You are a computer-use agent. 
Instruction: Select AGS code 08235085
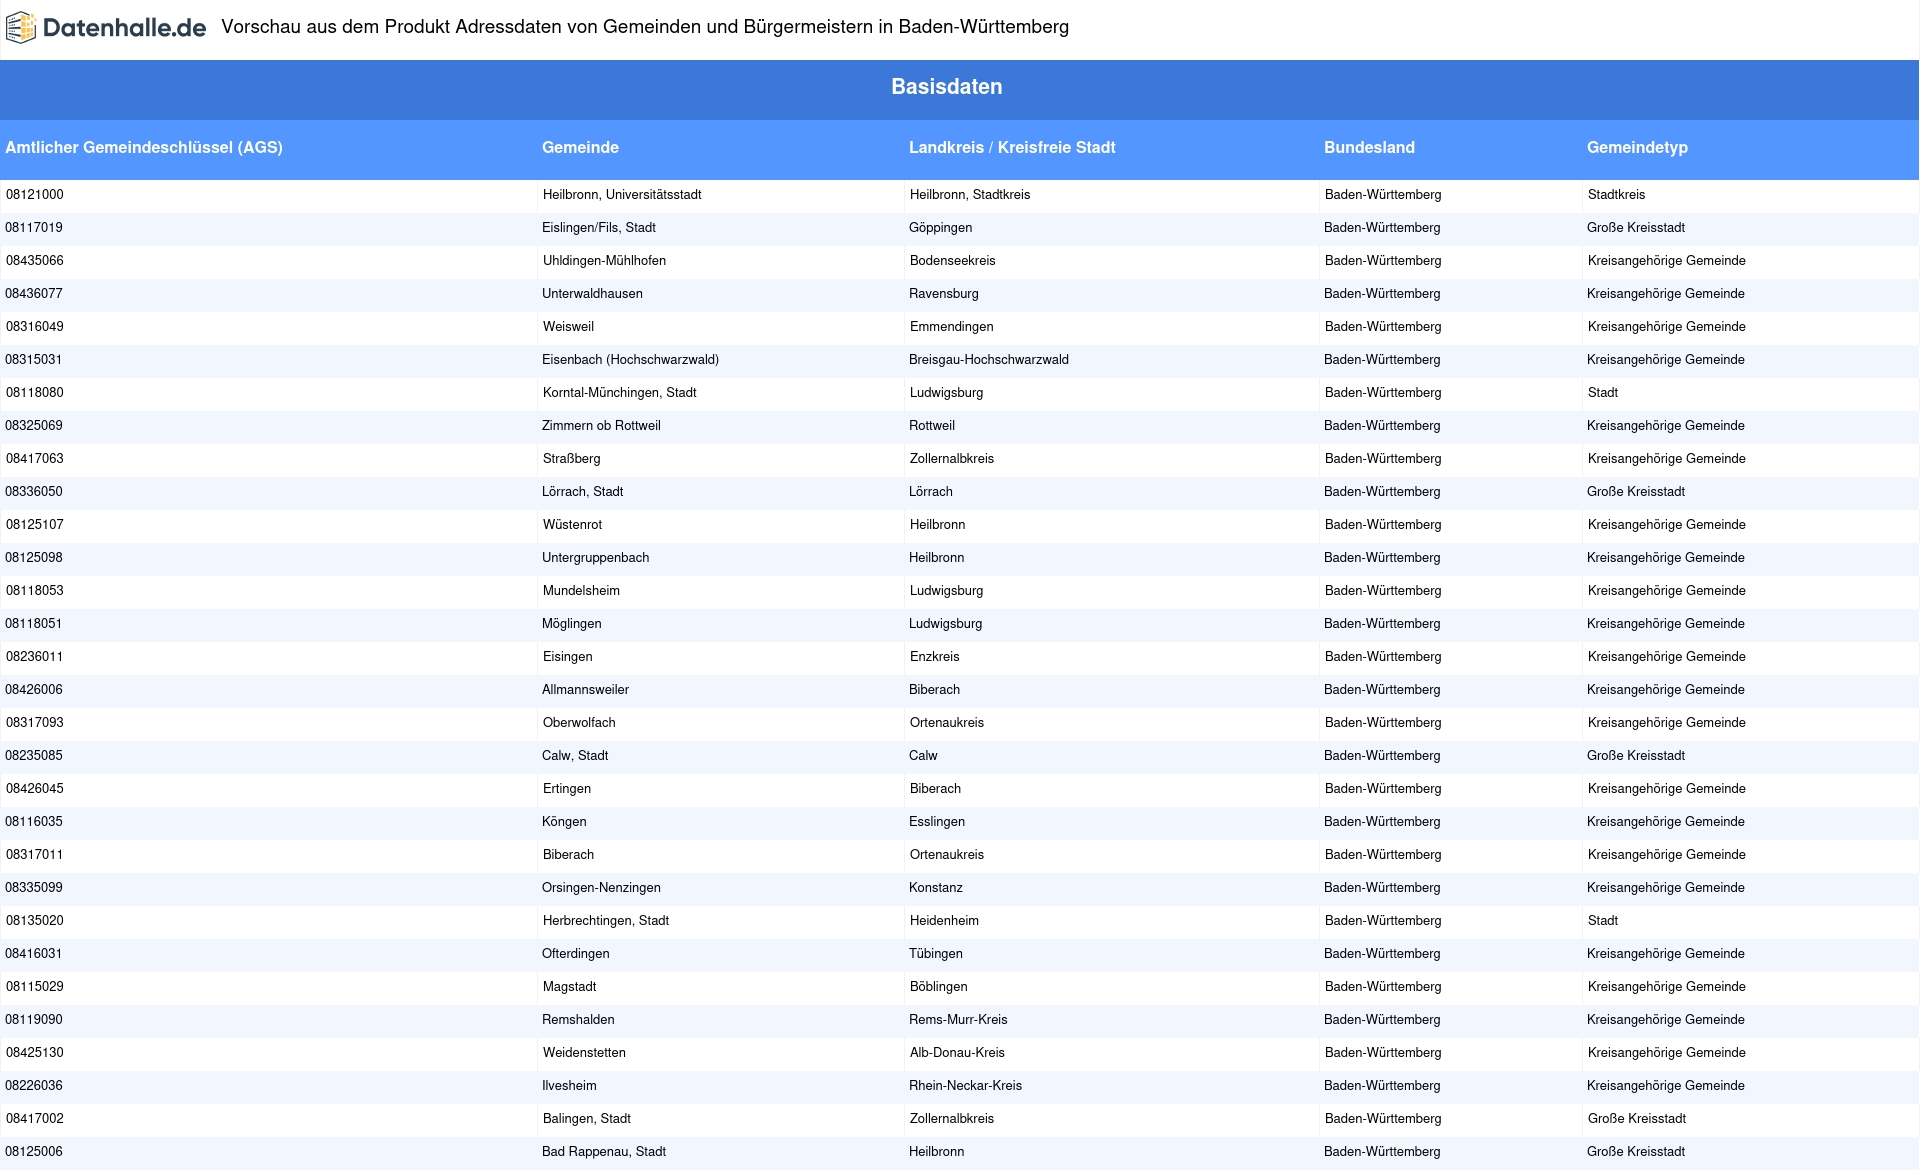(x=34, y=756)
